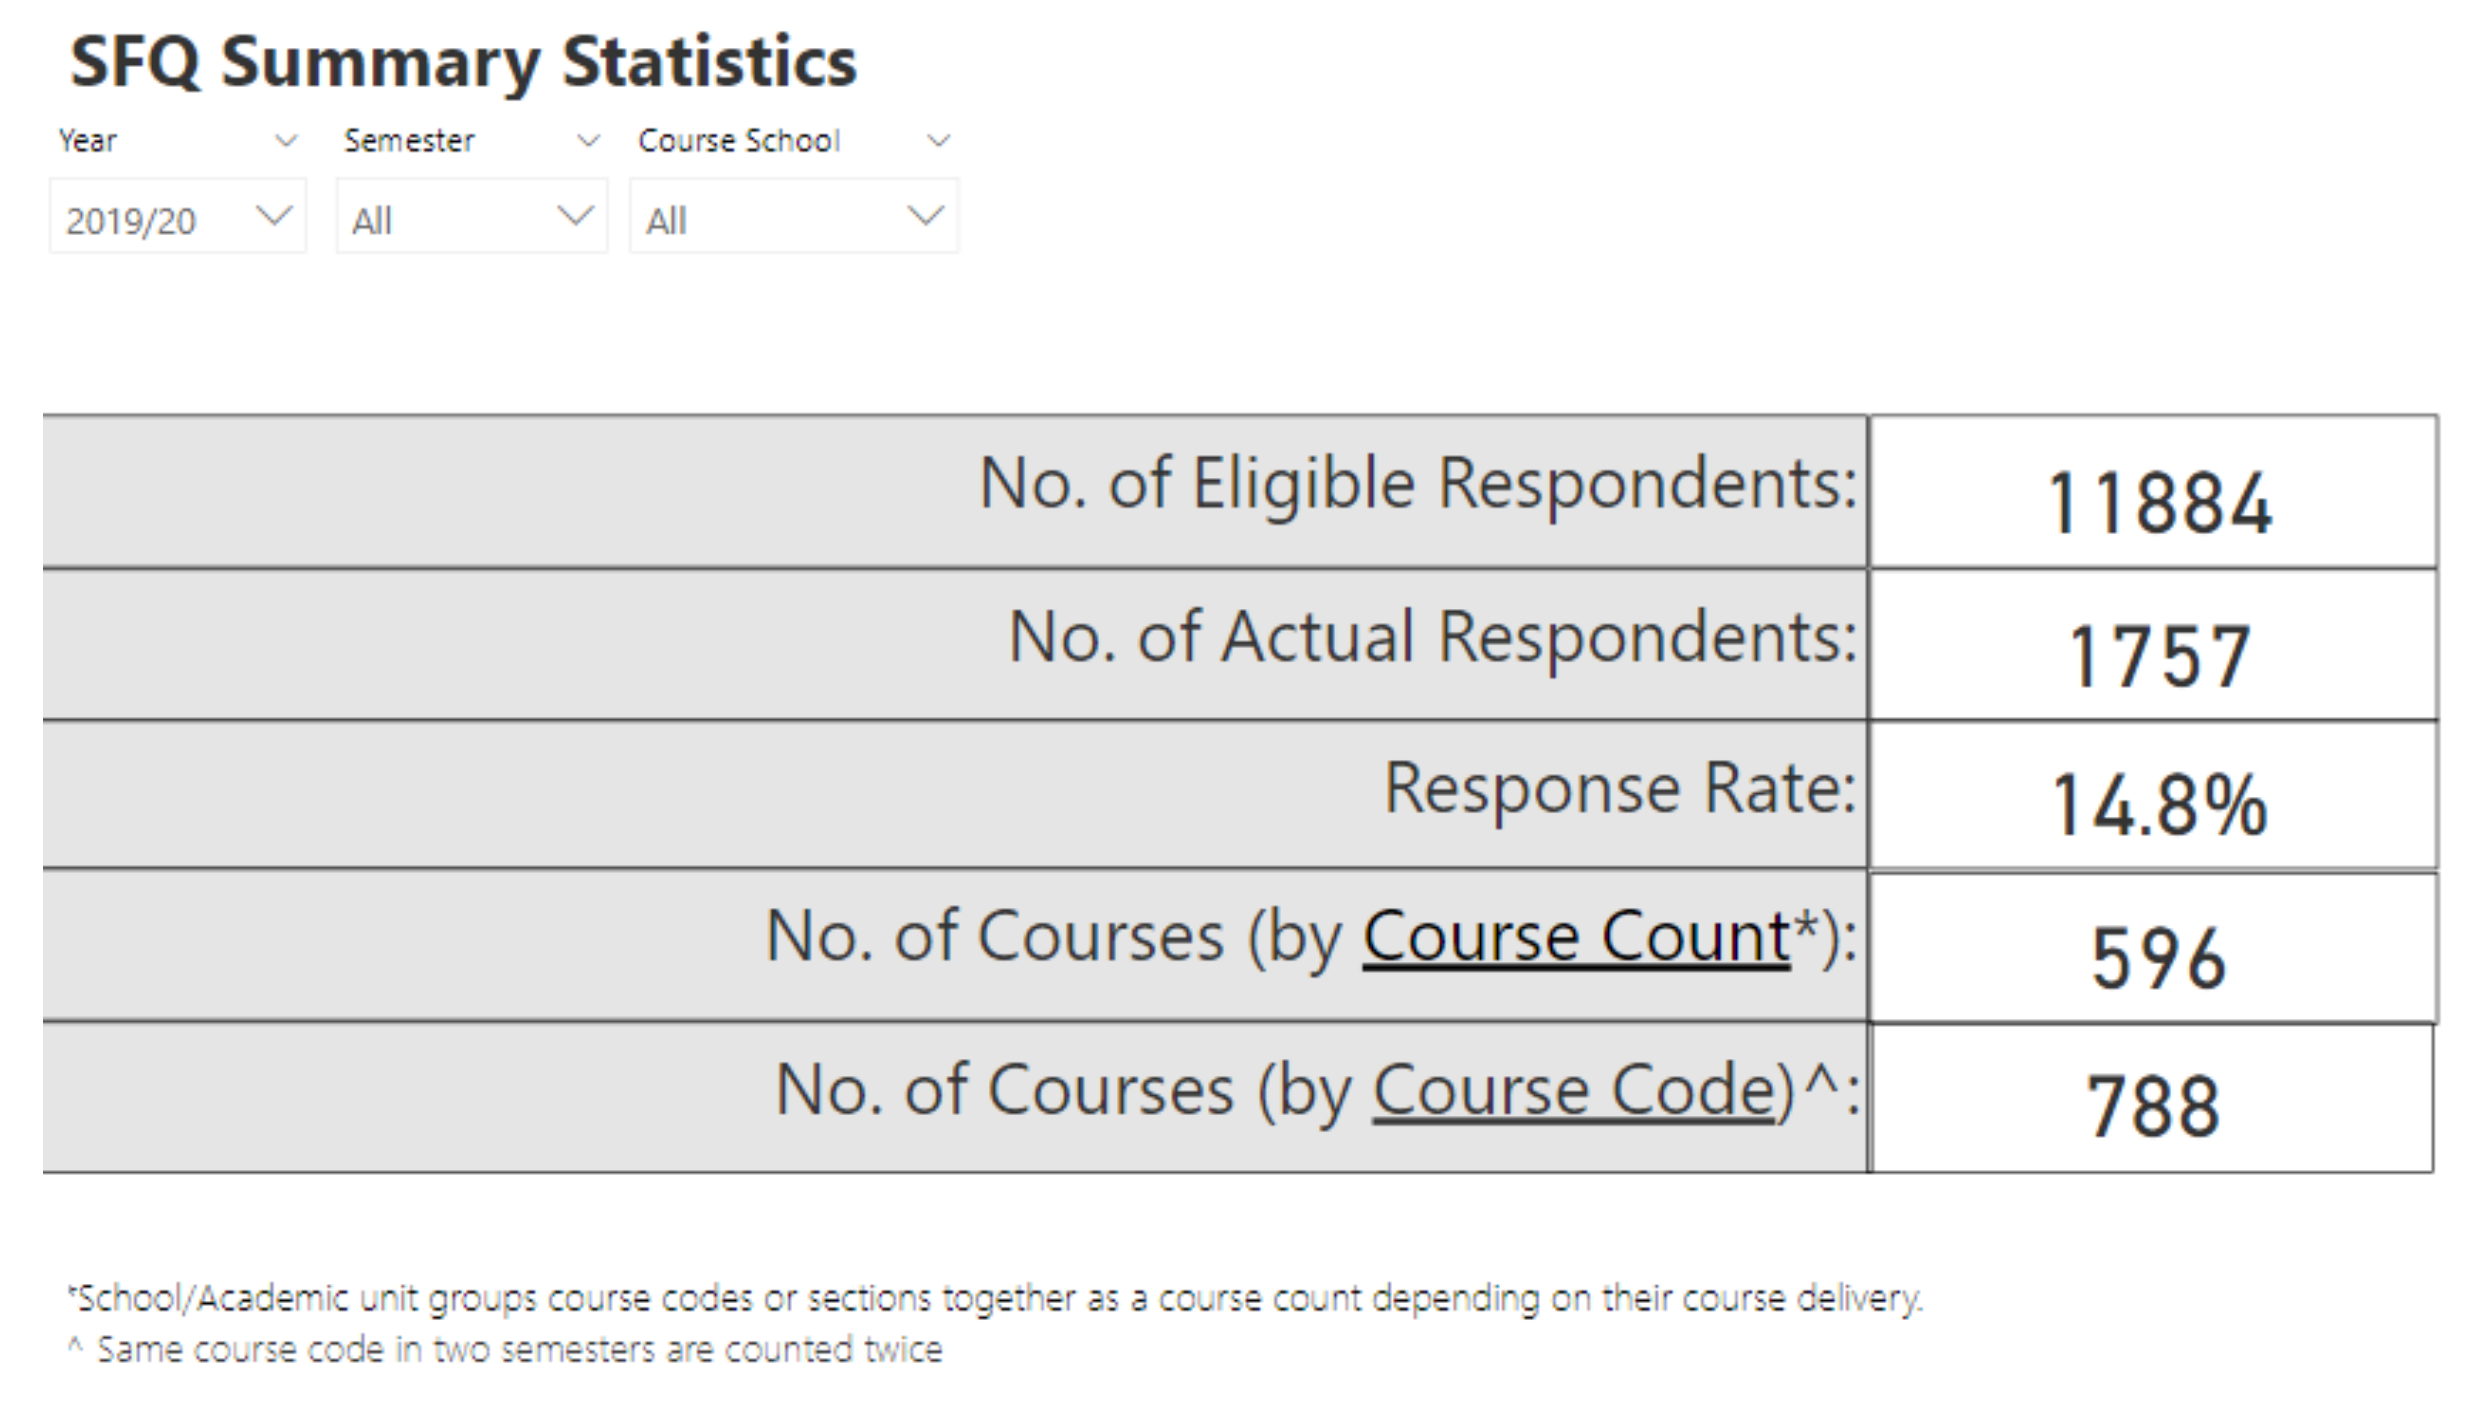Click the 14.8% response rate value
Viewport: 2476px width, 1408px height.
[x=2158, y=806]
